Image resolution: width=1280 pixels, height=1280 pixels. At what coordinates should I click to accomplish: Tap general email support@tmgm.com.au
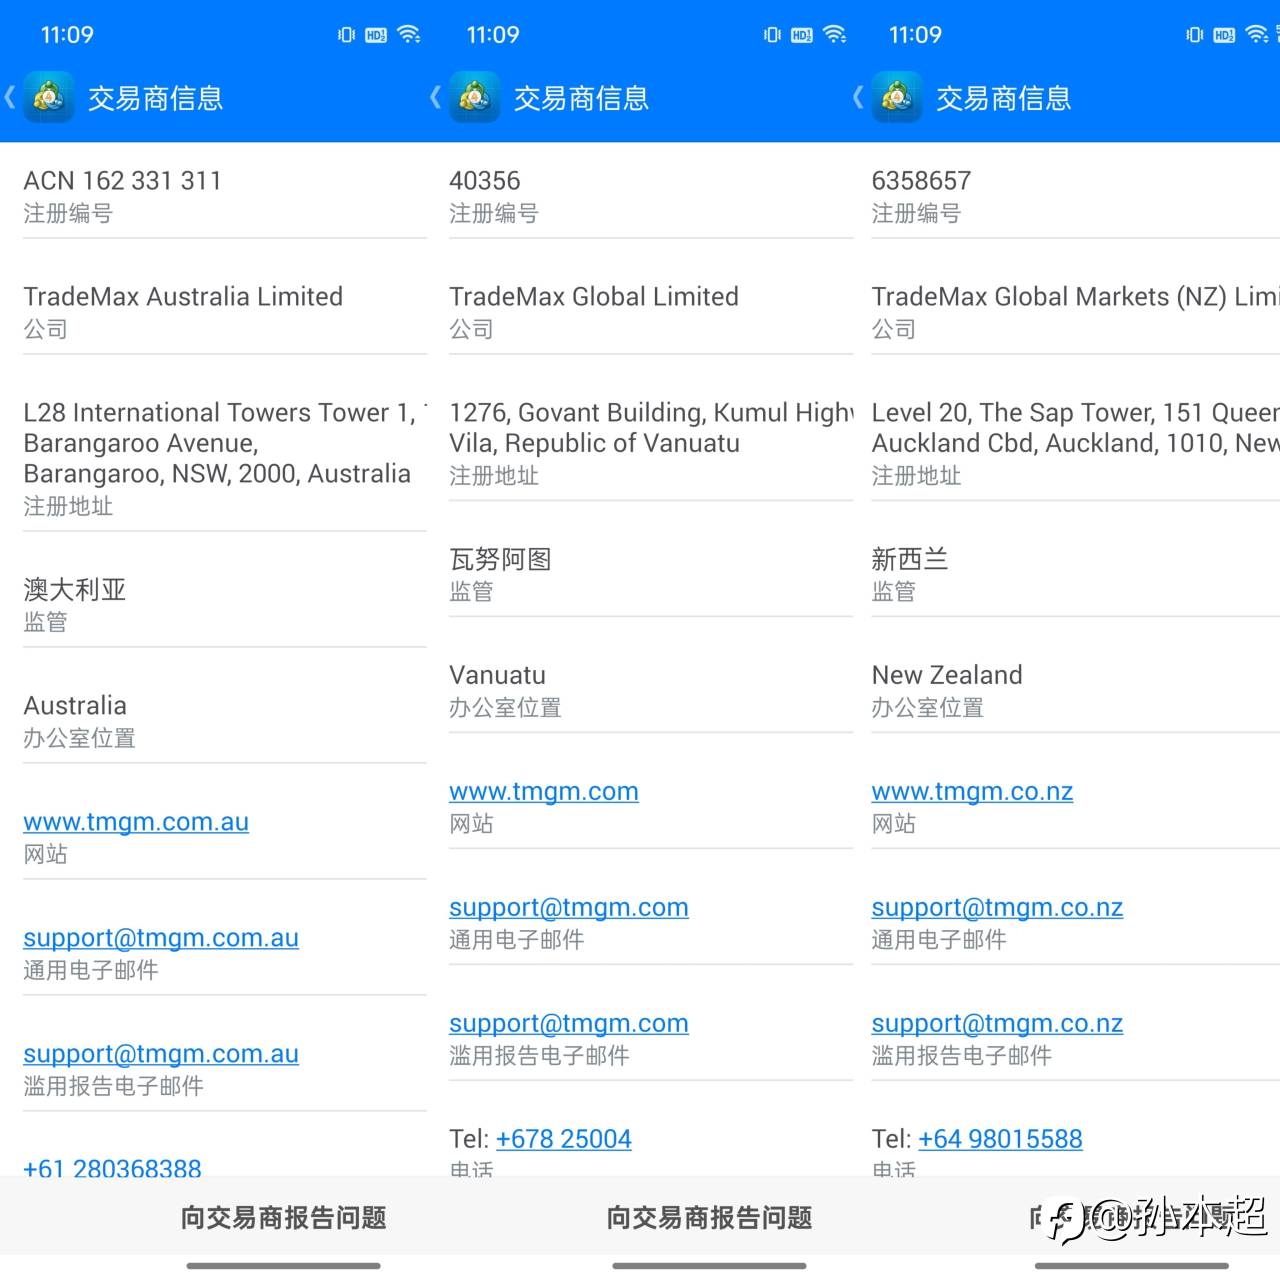coord(161,938)
